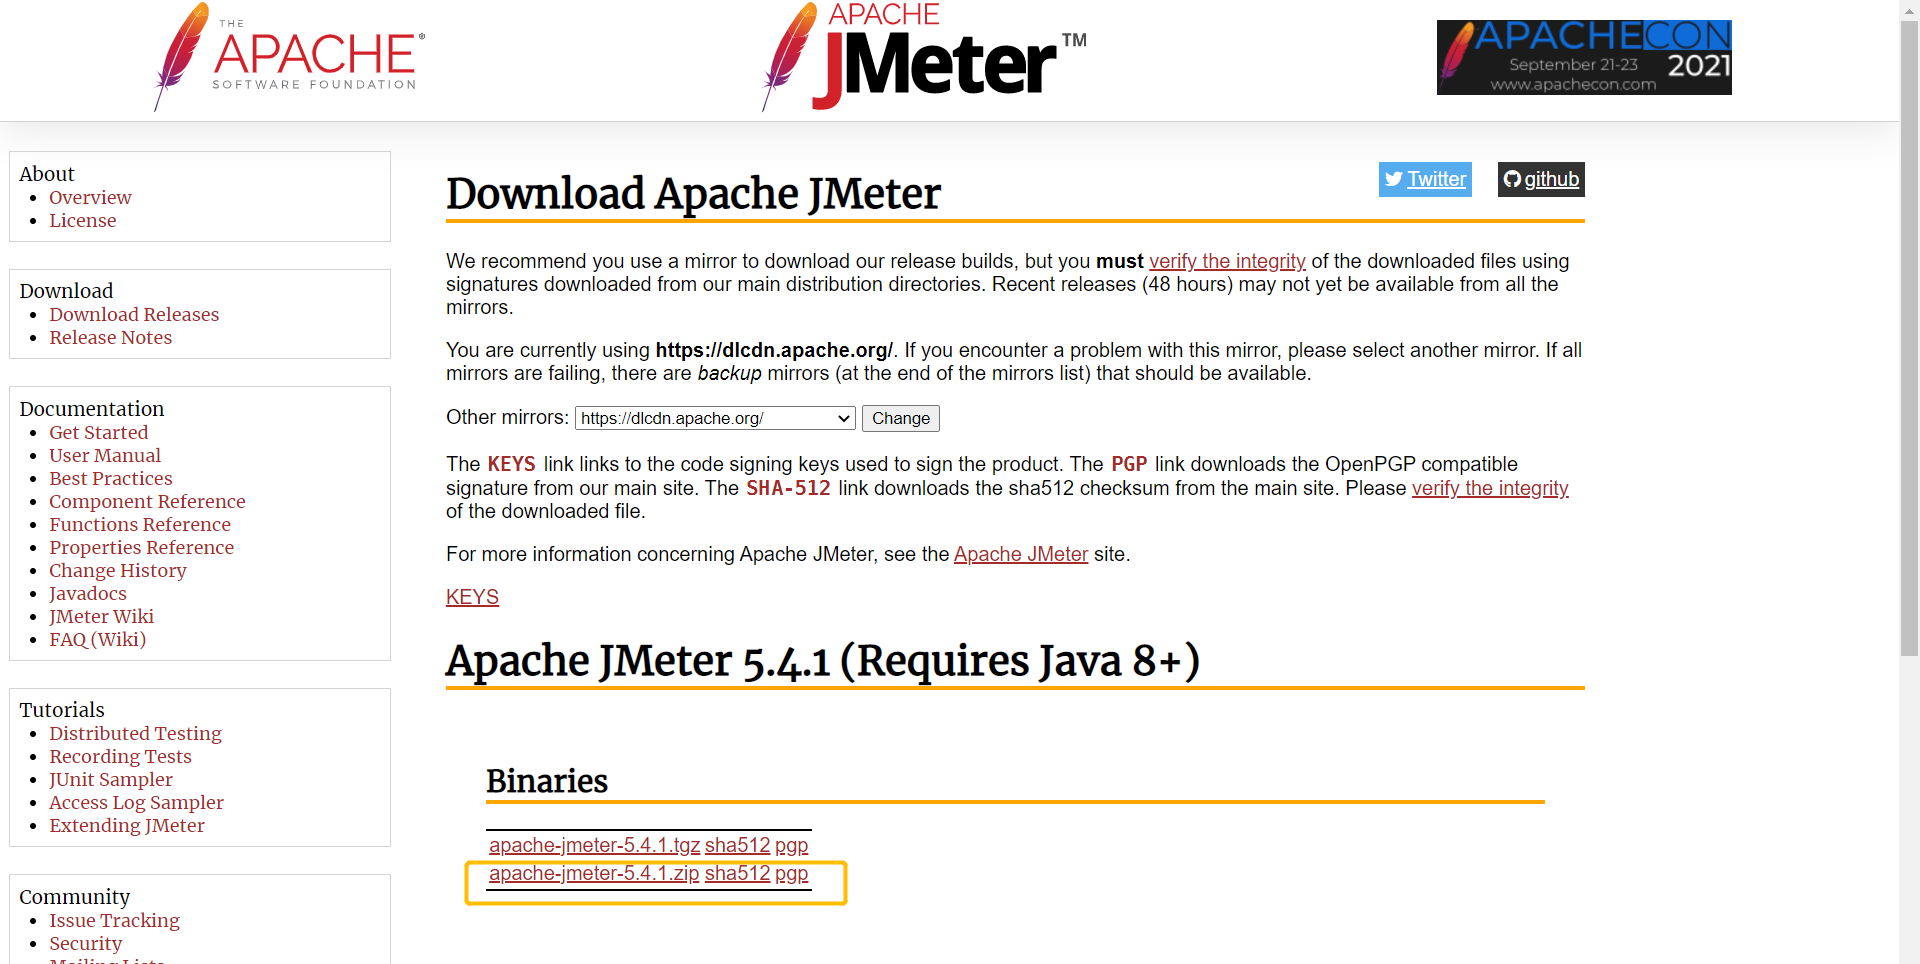Viewport: 1920px width, 964px height.
Task: View the Change History page
Action: coord(118,570)
